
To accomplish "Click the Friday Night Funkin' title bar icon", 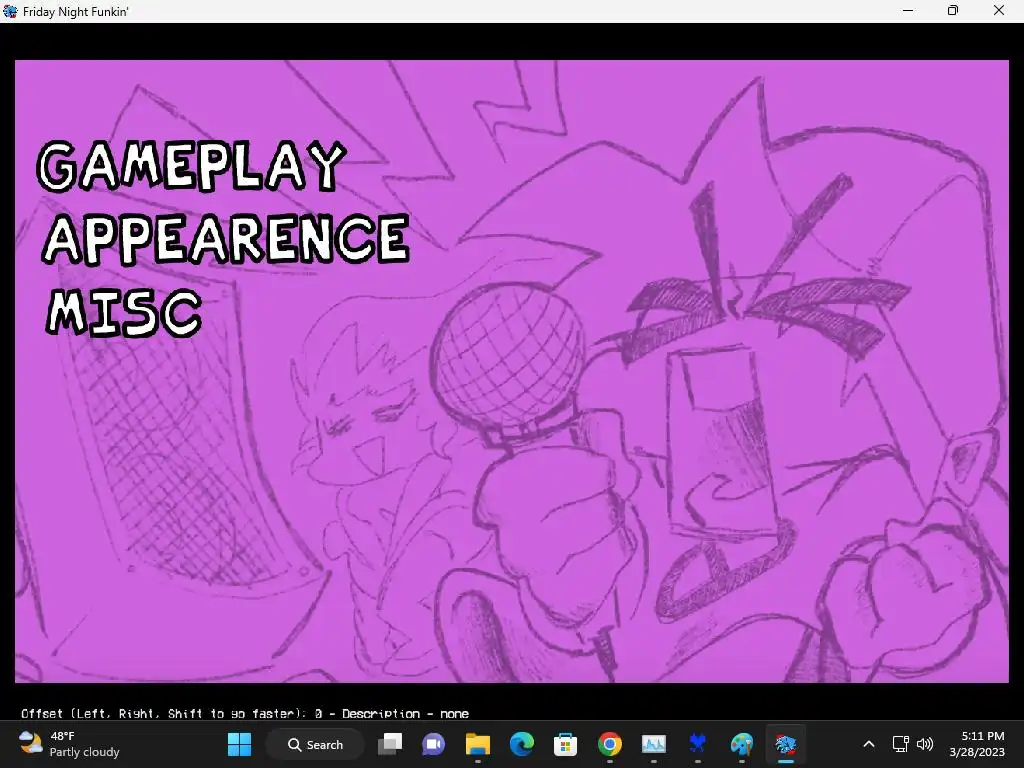I will click(x=10, y=11).
